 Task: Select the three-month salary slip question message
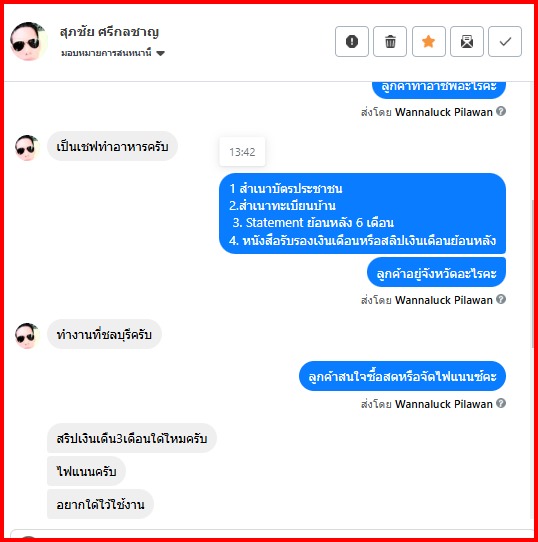click(132, 438)
